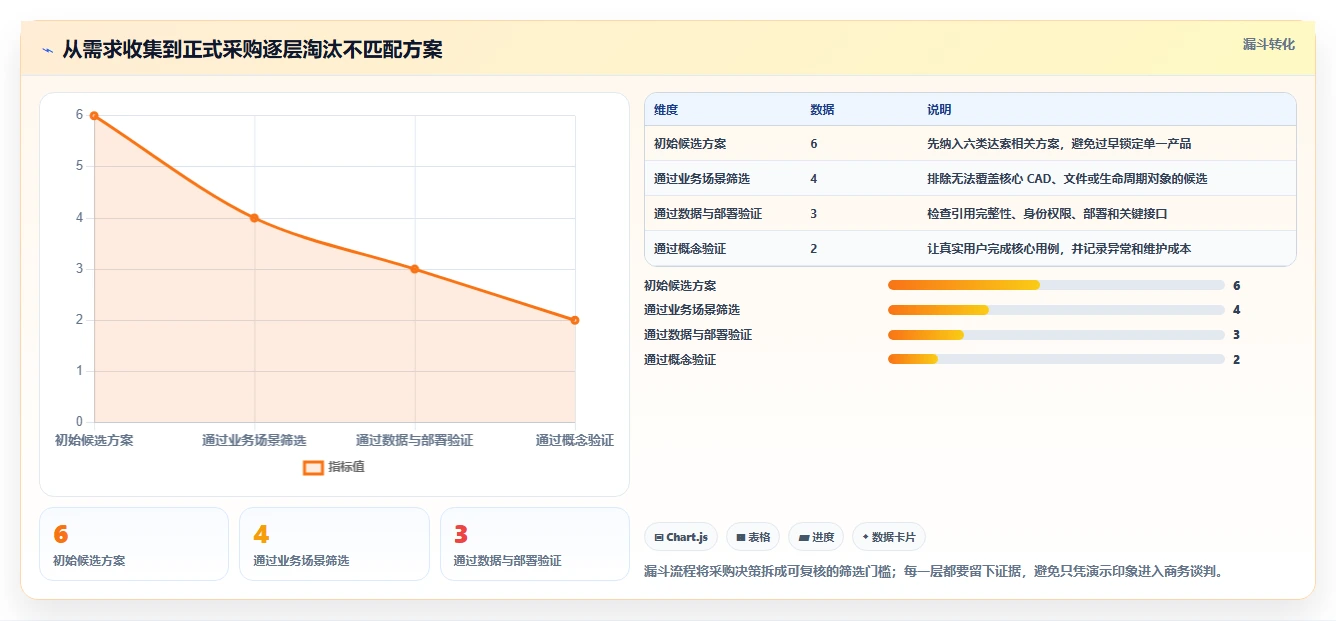Select the 表格 tag chip
The image size is (1336, 621).
click(x=753, y=537)
